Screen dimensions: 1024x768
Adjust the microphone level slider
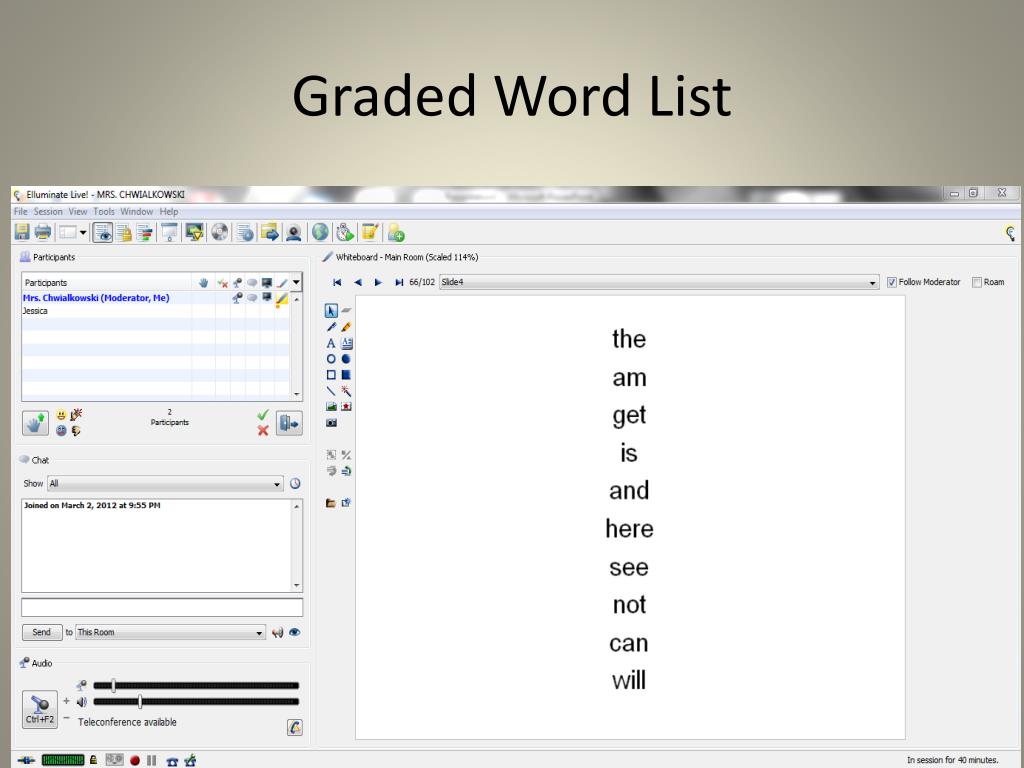tap(114, 685)
